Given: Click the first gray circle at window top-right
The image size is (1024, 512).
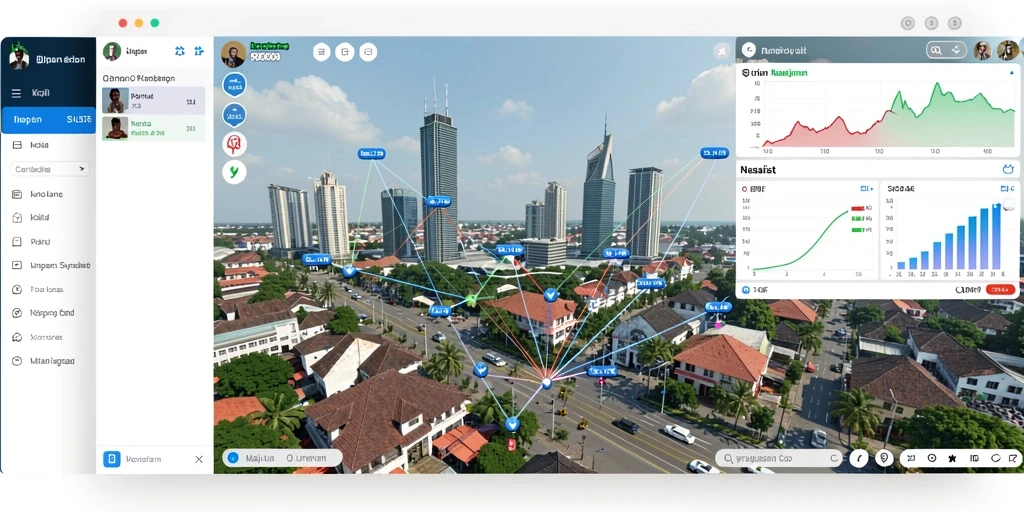Looking at the screenshot, I should tap(908, 24).
